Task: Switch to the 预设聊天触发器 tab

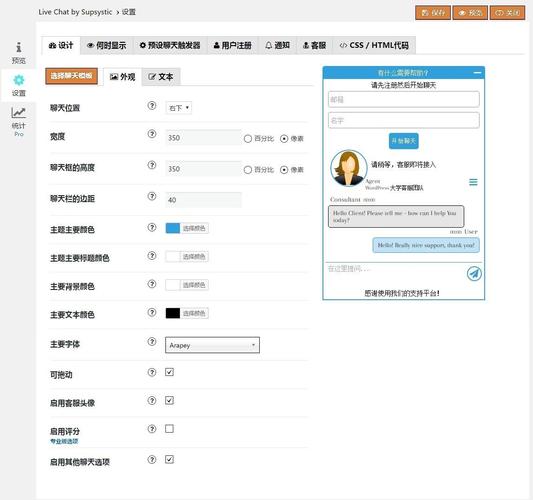Action: (170, 45)
